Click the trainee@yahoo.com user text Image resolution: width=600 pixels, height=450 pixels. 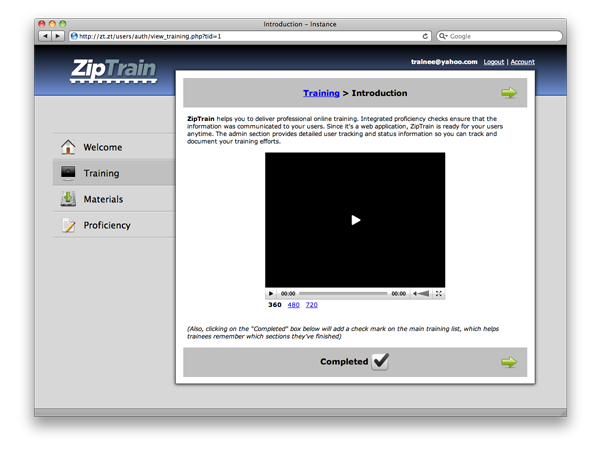pos(444,62)
